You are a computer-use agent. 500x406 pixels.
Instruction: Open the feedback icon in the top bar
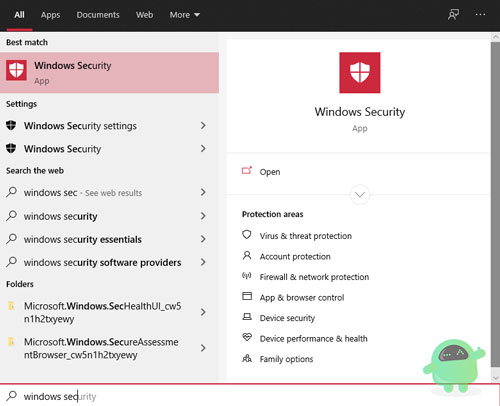pos(453,15)
